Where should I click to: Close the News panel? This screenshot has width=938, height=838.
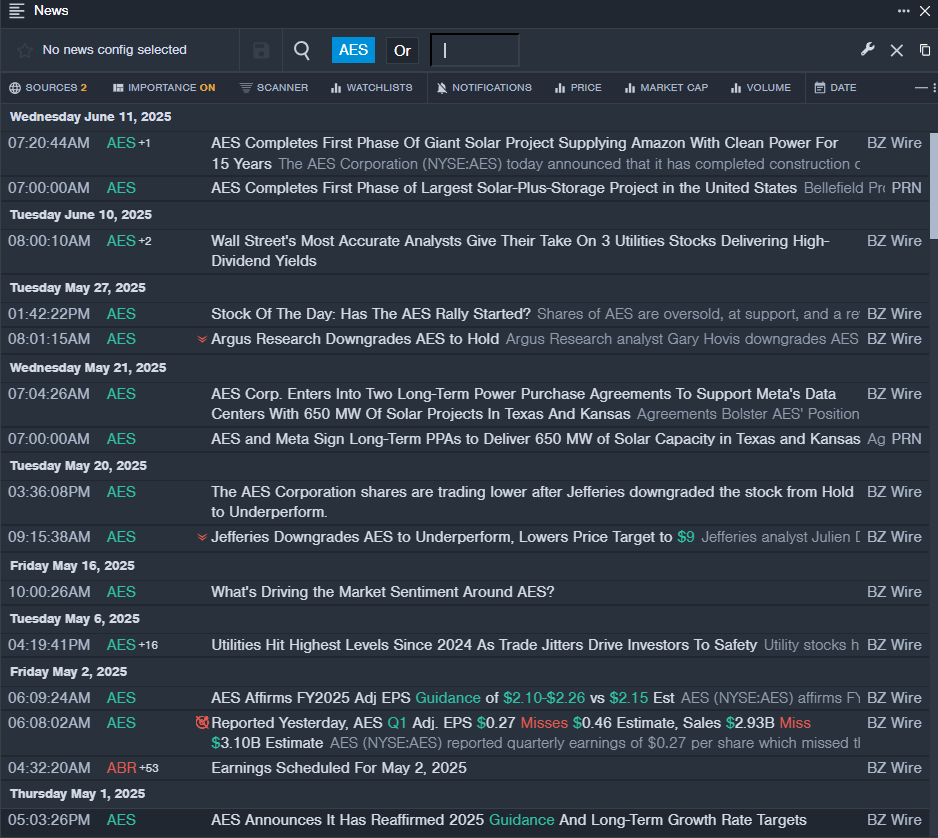tap(925, 11)
